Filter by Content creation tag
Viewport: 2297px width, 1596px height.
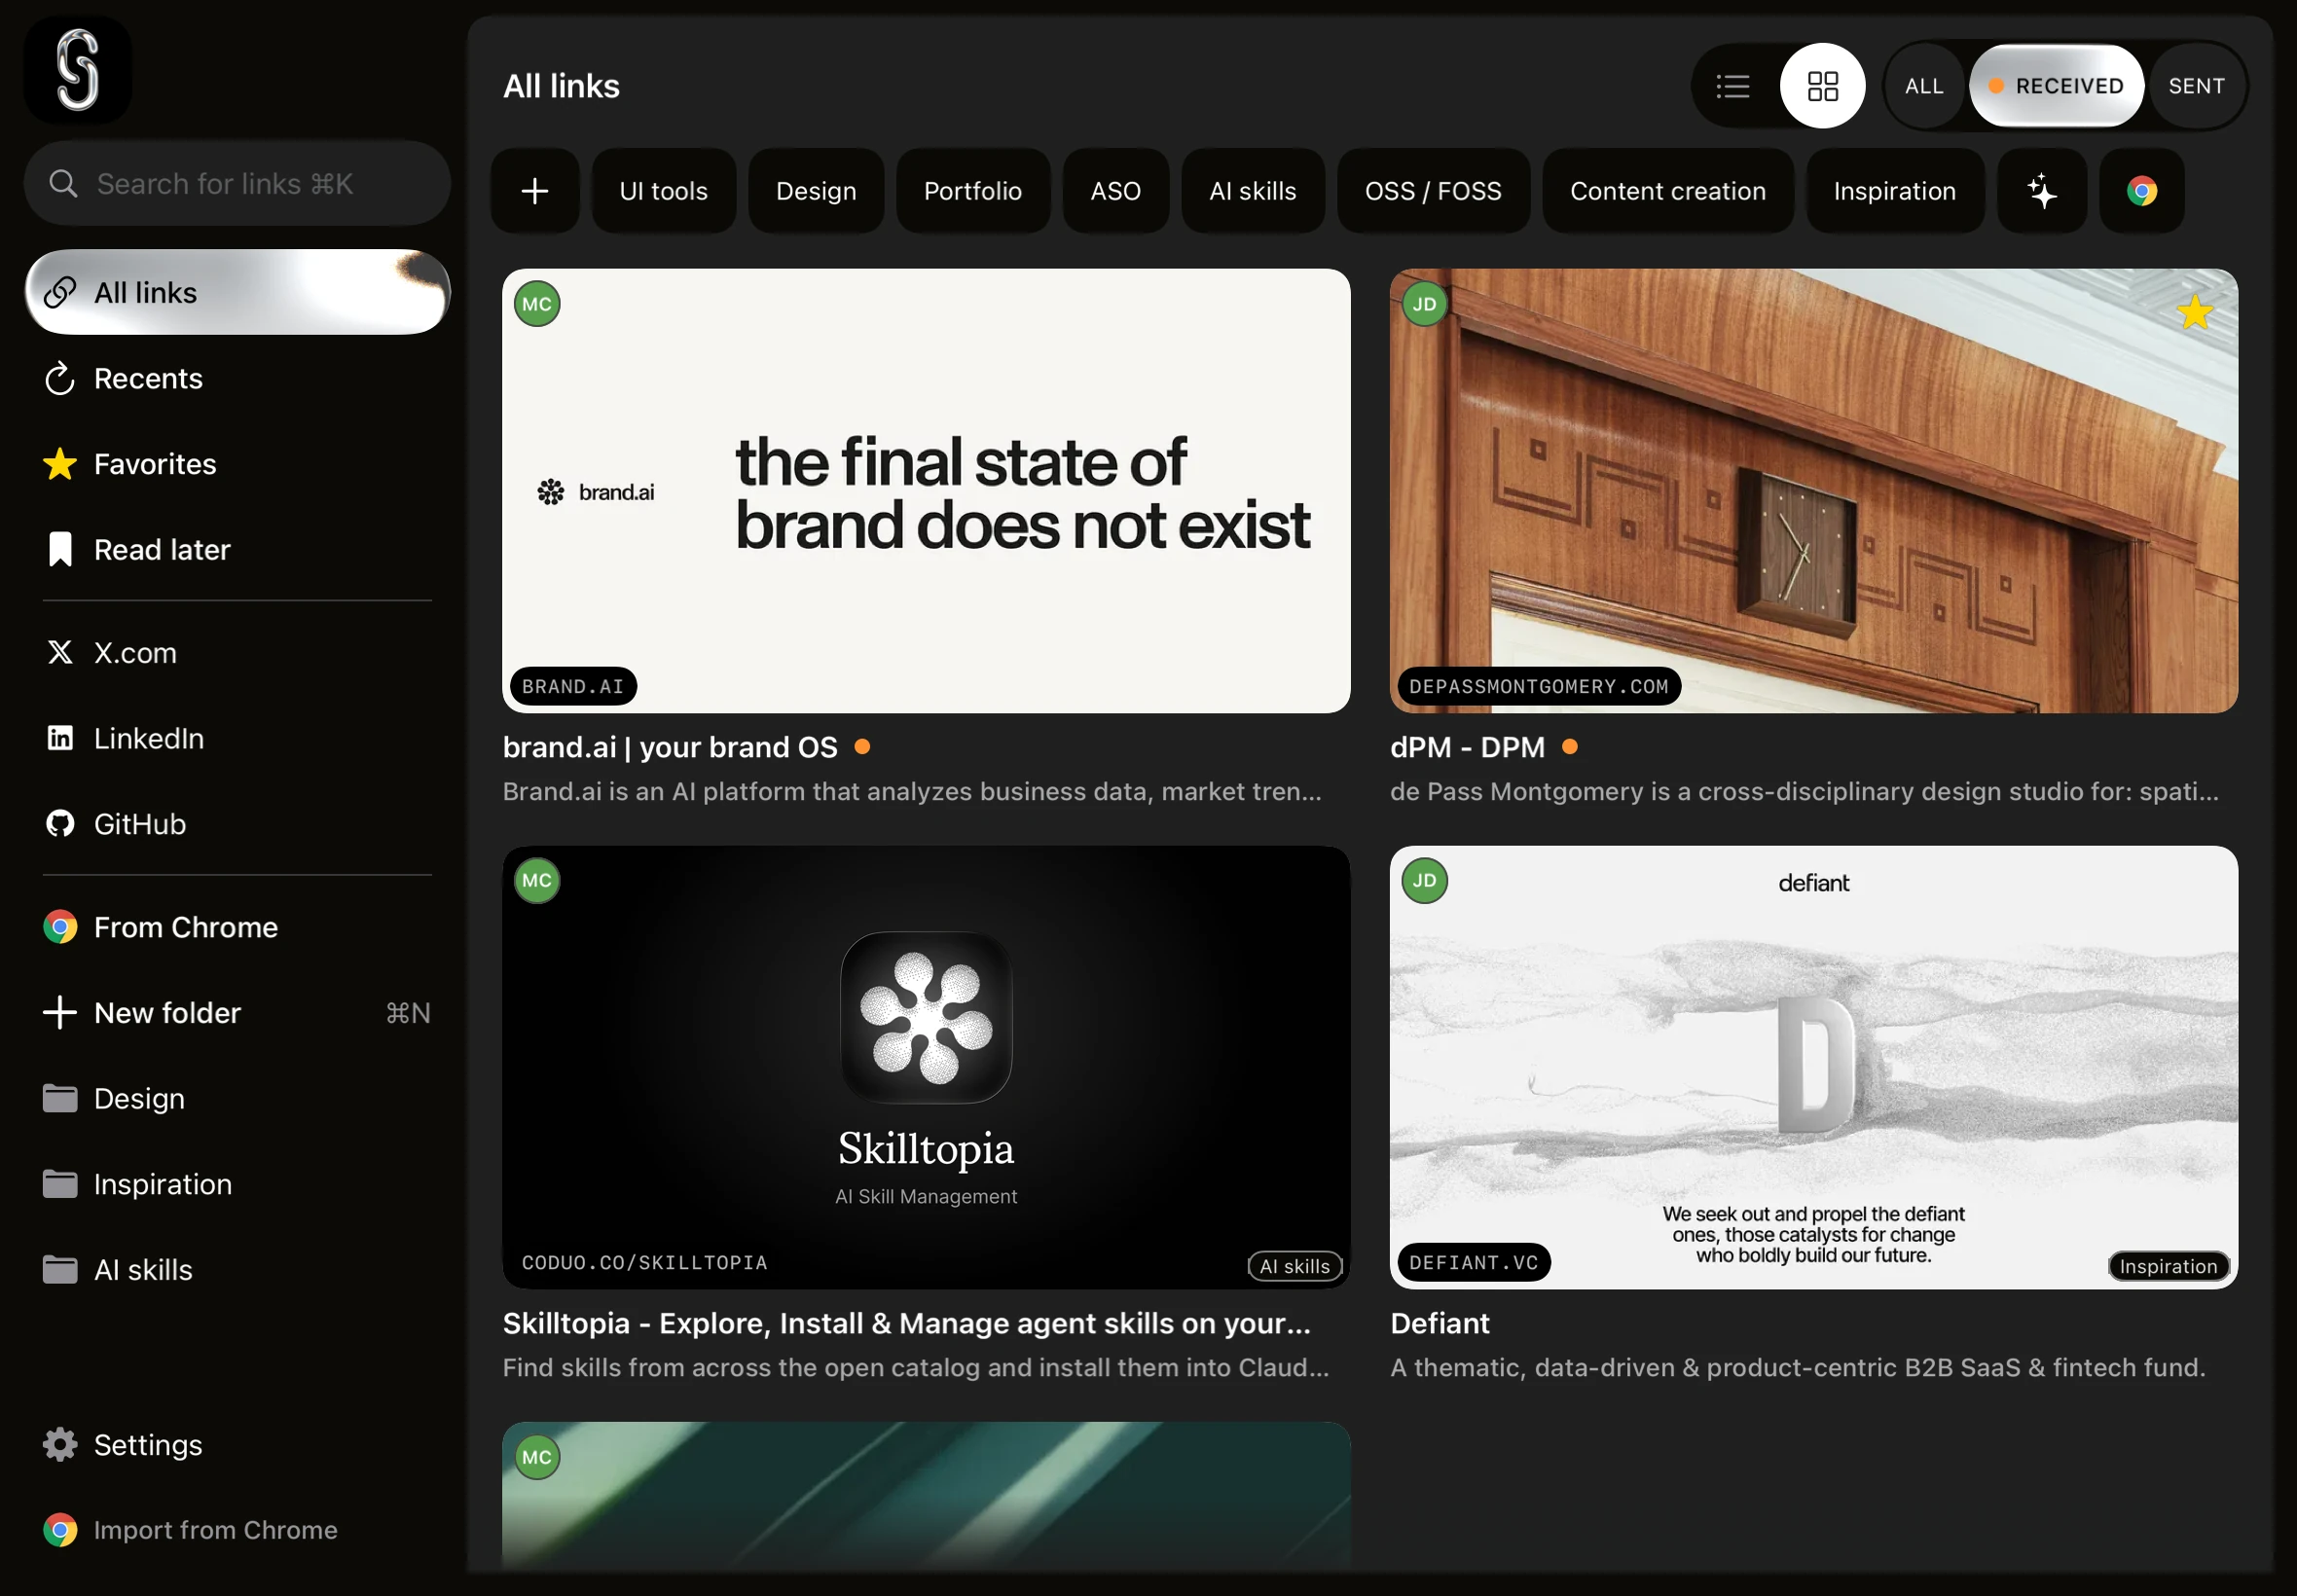point(1668,190)
